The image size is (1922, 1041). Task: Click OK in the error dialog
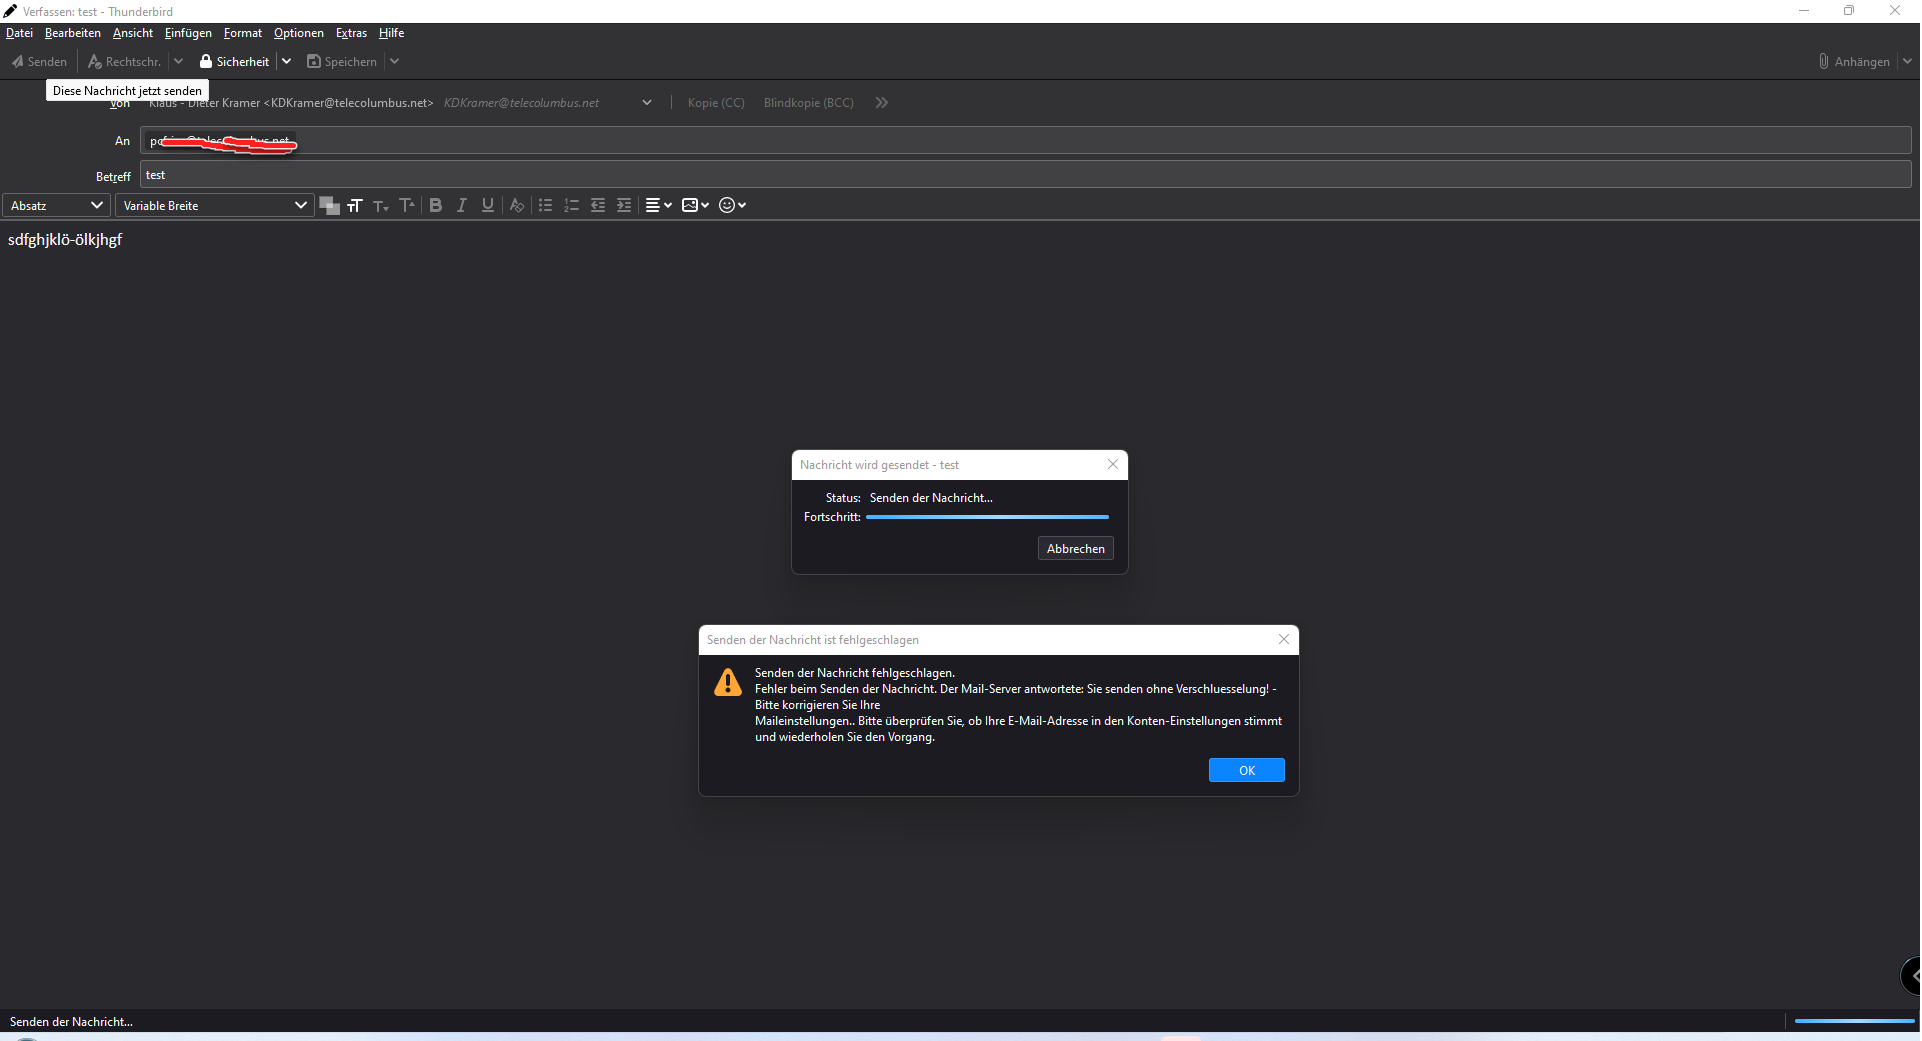tap(1246, 770)
